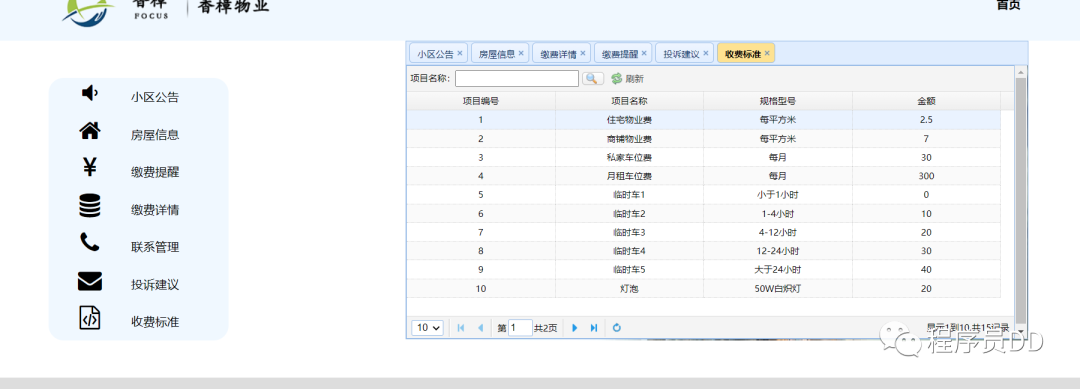Click the 小于1小时 specification cell
The width and height of the screenshot is (1080, 389).
(x=778, y=195)
